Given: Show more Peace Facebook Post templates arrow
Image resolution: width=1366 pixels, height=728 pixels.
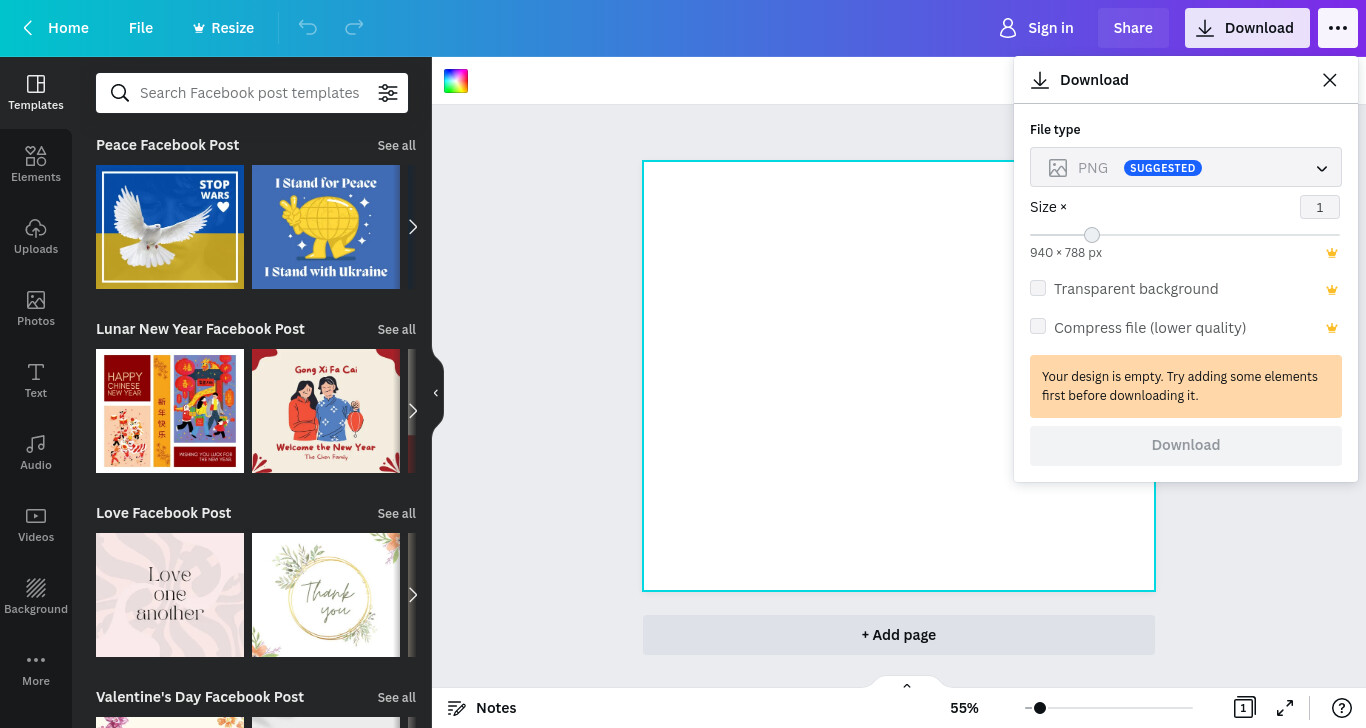Looking at the screenshot, I should tap(412, 227).
